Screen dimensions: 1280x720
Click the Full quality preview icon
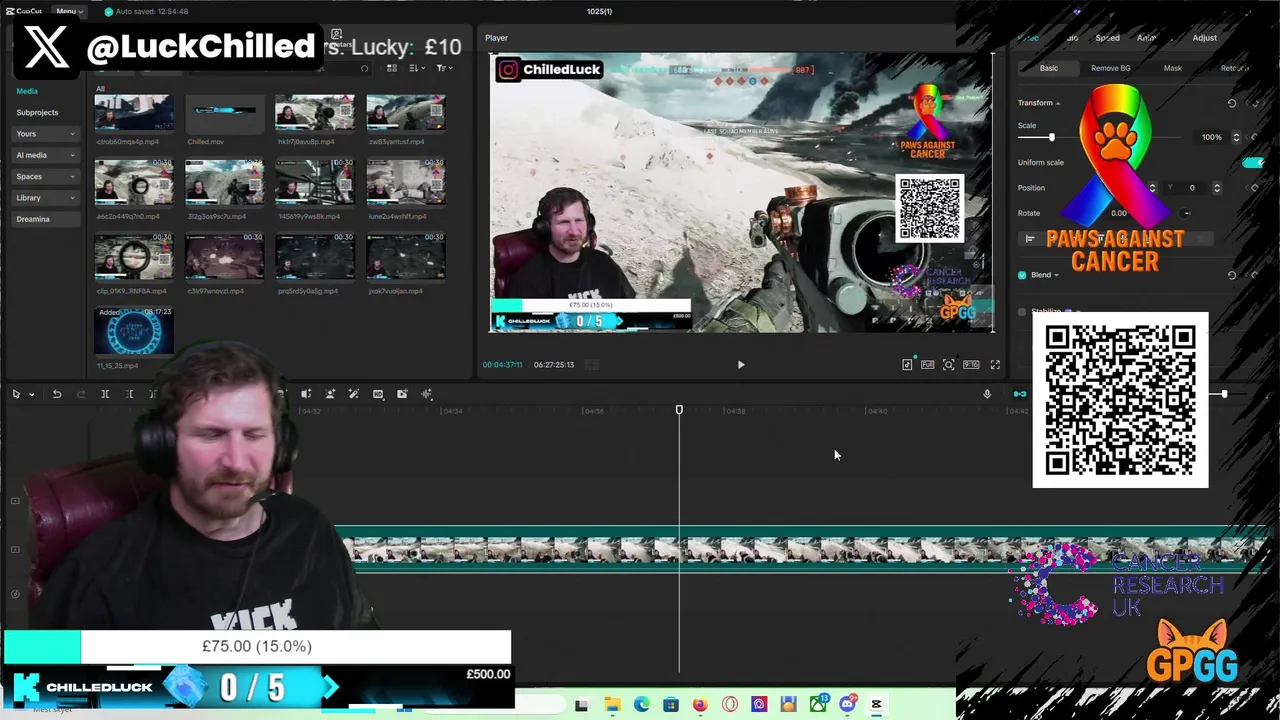928,365
